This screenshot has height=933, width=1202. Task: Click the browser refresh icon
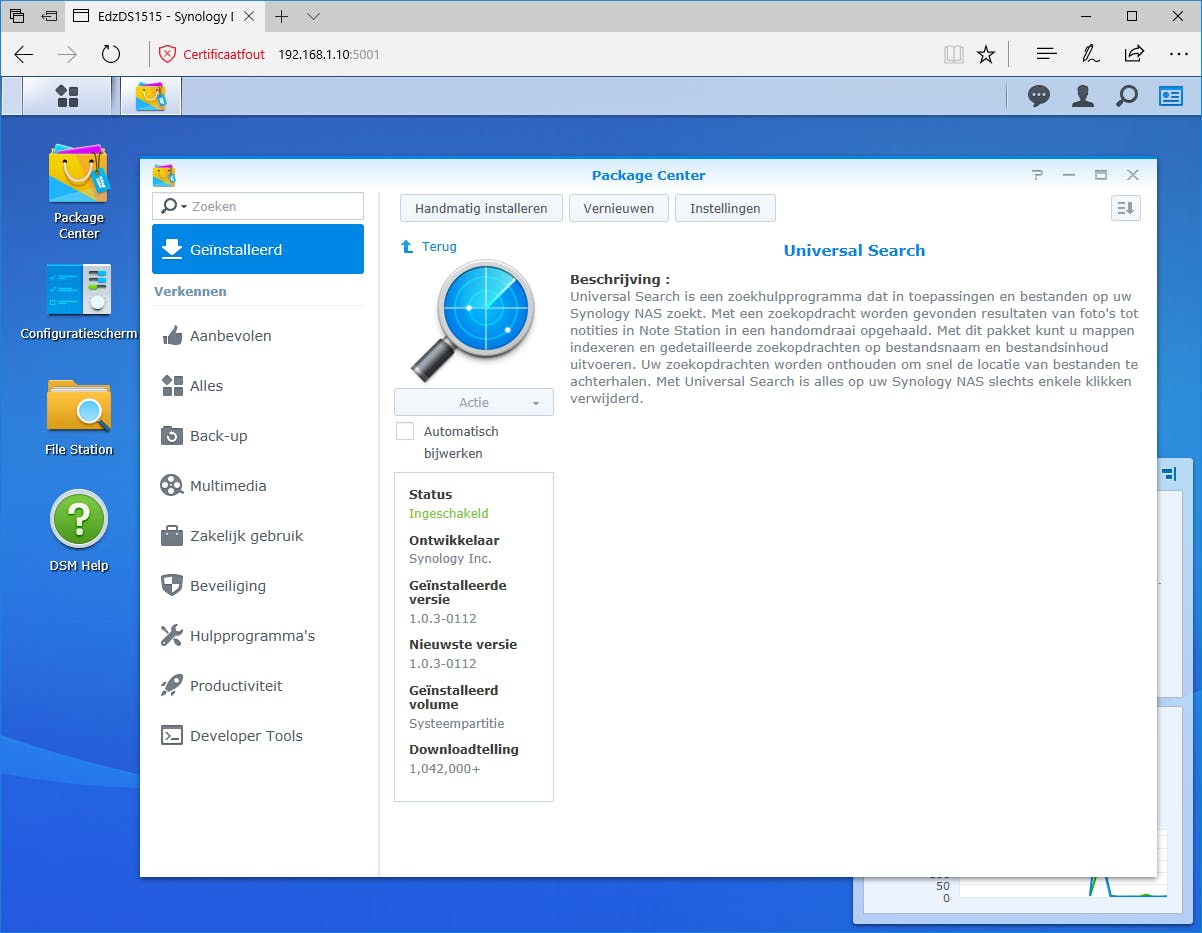(111, 54)
